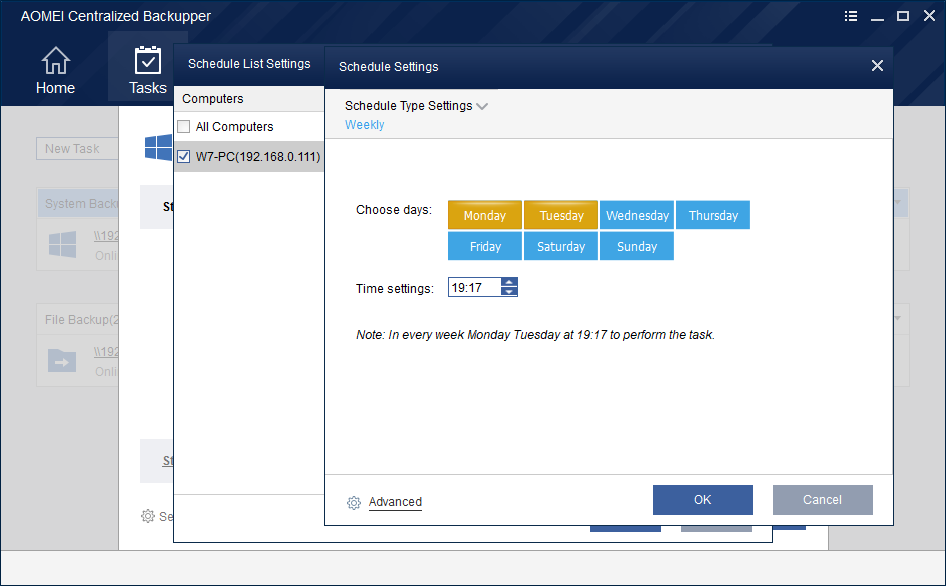
Task: Tick the All Computers checkbox
Action: click(x=184, y=126)
